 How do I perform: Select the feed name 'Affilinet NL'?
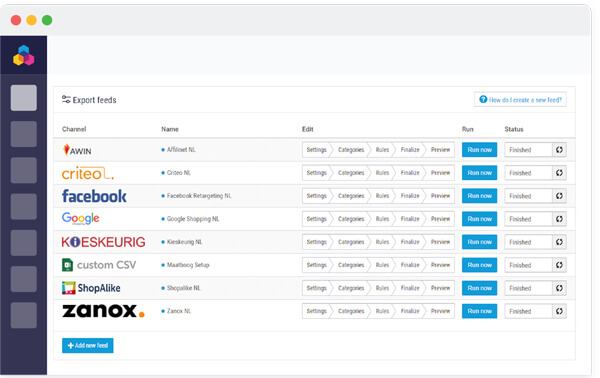click(181, 150)
